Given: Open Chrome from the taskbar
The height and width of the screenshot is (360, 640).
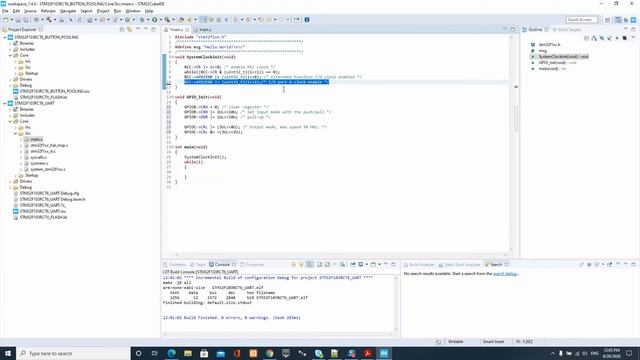Looking at the screenshot, I should [269, 353].
